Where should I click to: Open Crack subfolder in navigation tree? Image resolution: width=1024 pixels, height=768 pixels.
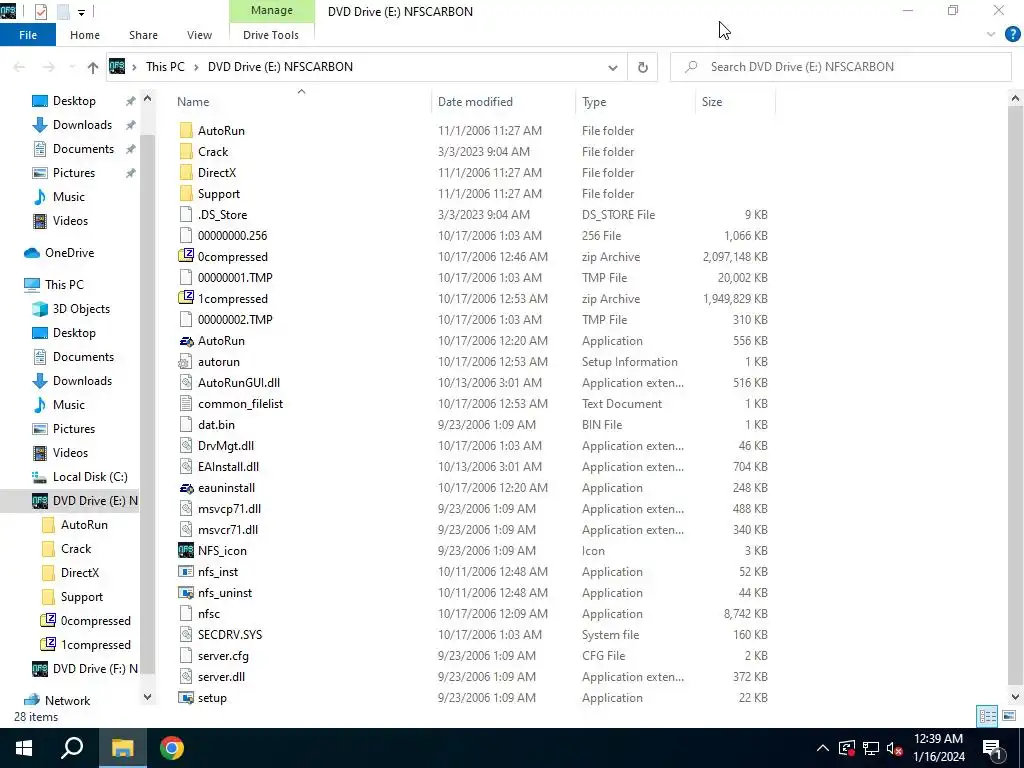[x=76, y=549]
